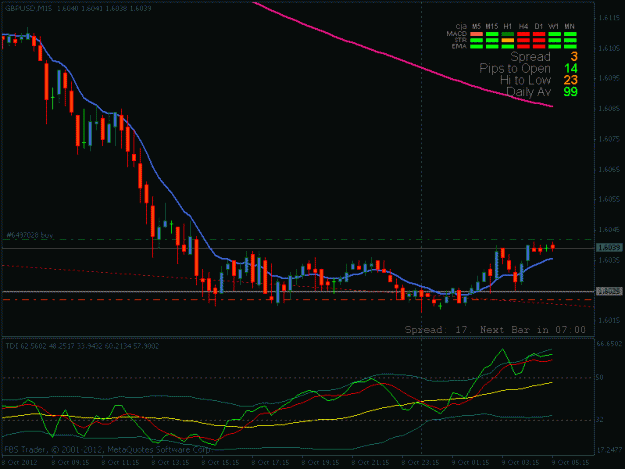
Task: Select the '9 Oct 01:15' time axis label
Action: click(x=471, y=463)
